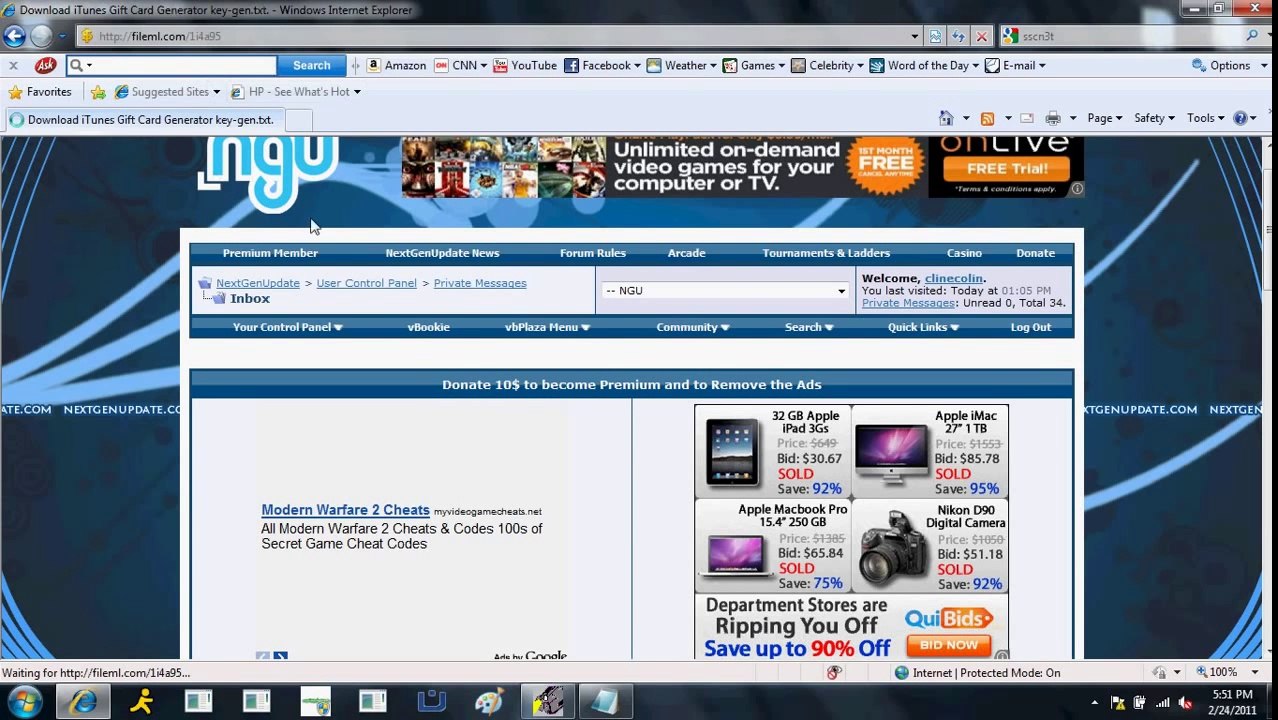This screenshot has width=1278, height=720.
Task: Open the vbPlaza Menu
Action: click(x=546, y=327)
